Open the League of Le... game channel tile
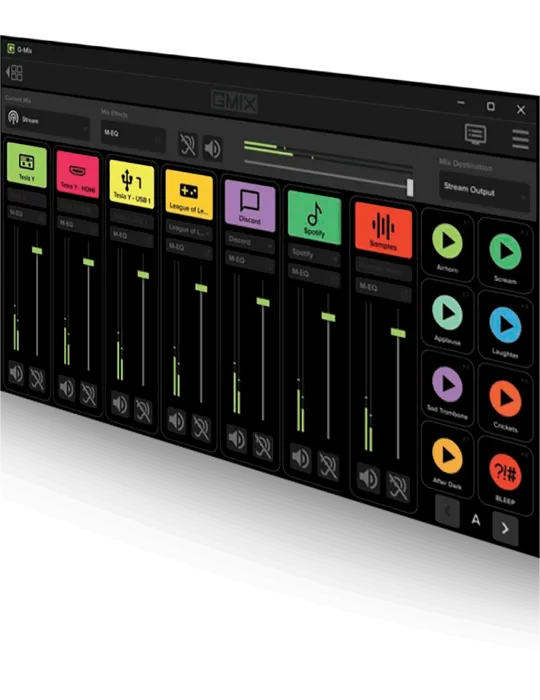This screenshot has height=700, width=540. (189, 195)
